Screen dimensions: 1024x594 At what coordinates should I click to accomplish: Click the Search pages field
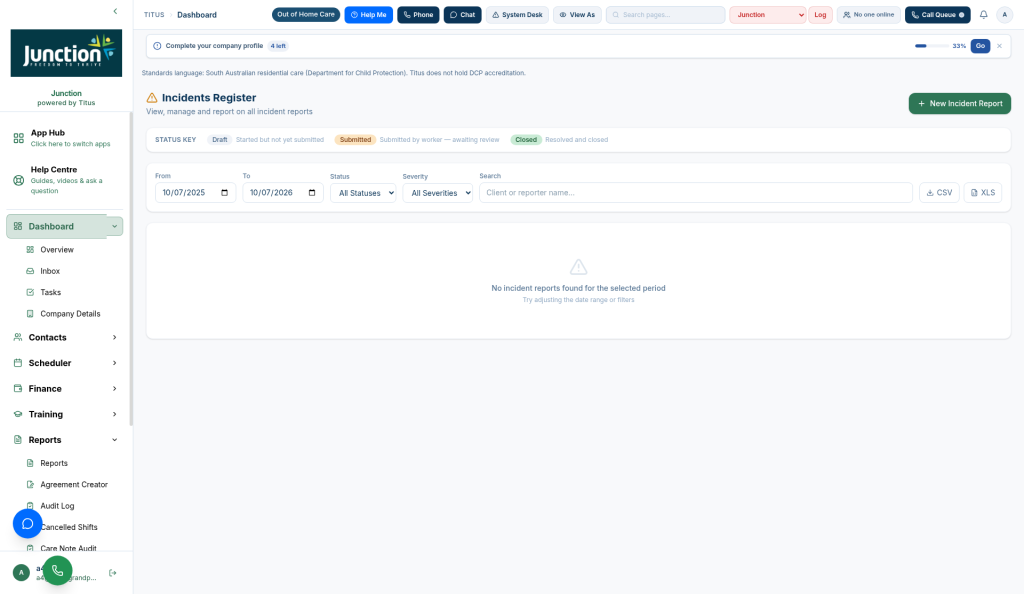pos(665,14)
